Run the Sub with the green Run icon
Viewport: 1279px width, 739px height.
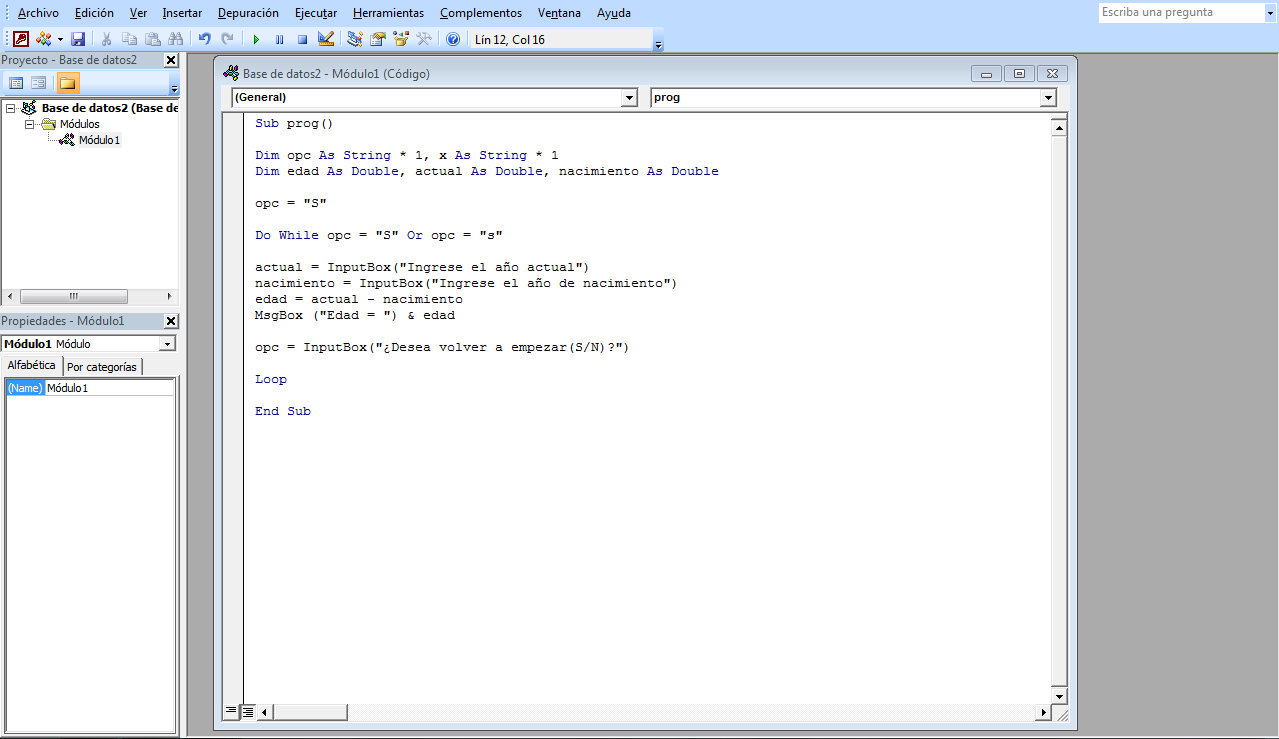[255, 38]
